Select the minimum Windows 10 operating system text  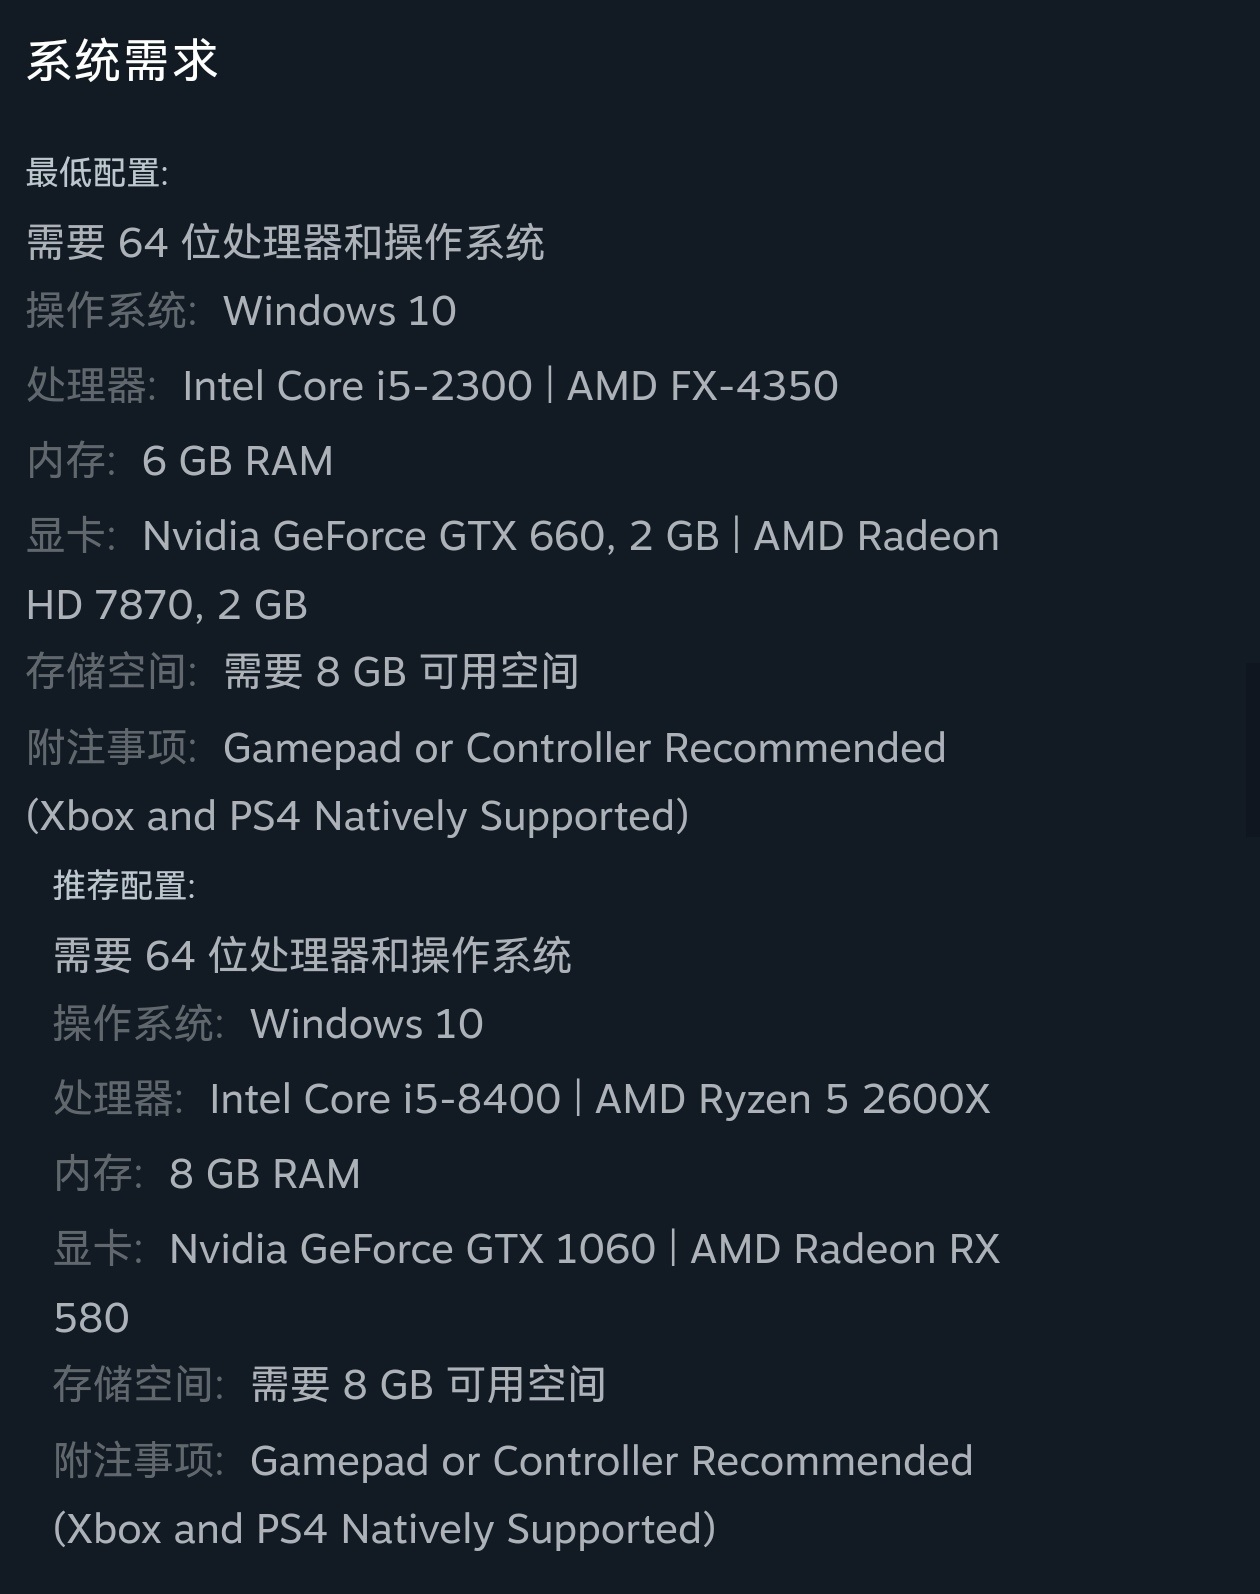(x=340, y=311)
